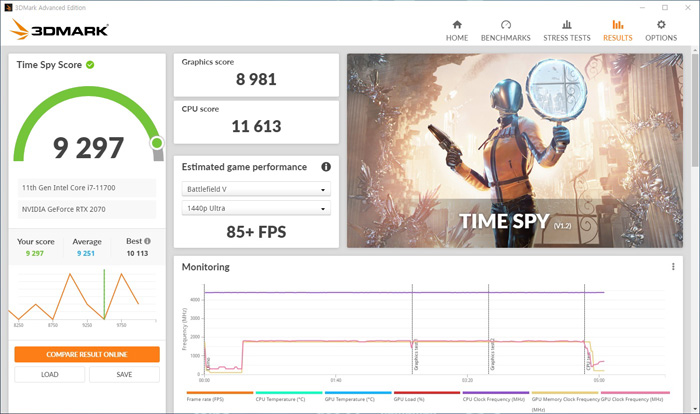Click the 85+ FPS estimate

256,232
